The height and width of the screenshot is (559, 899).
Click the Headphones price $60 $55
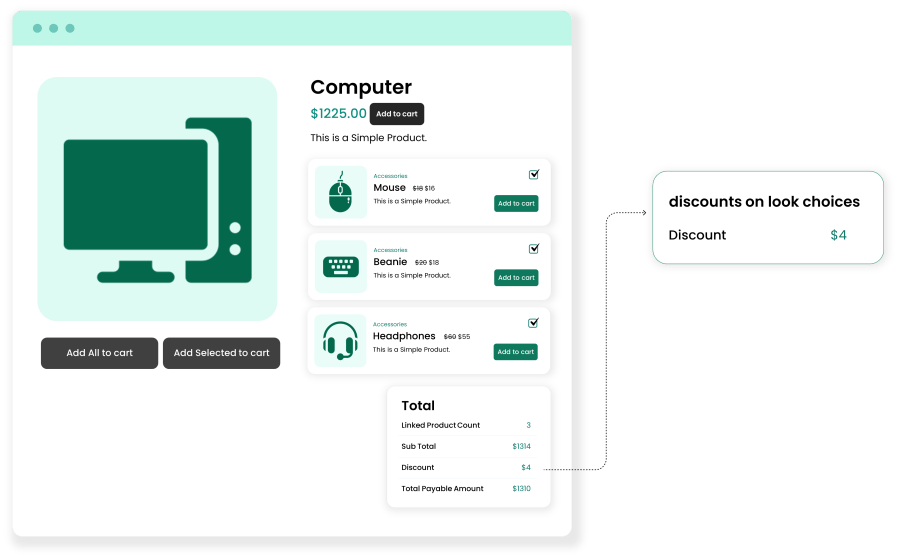click(457, 337)
